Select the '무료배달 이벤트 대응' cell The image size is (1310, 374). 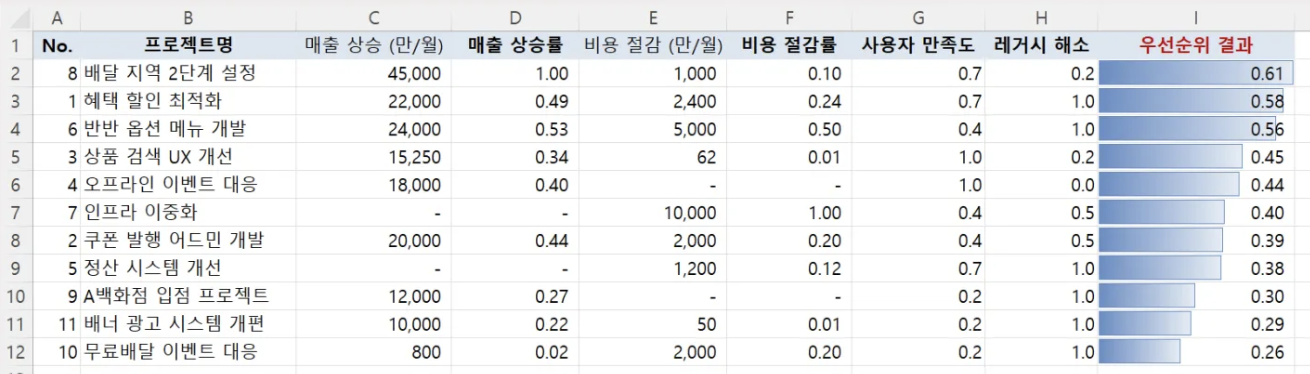[x=189, y=352]
